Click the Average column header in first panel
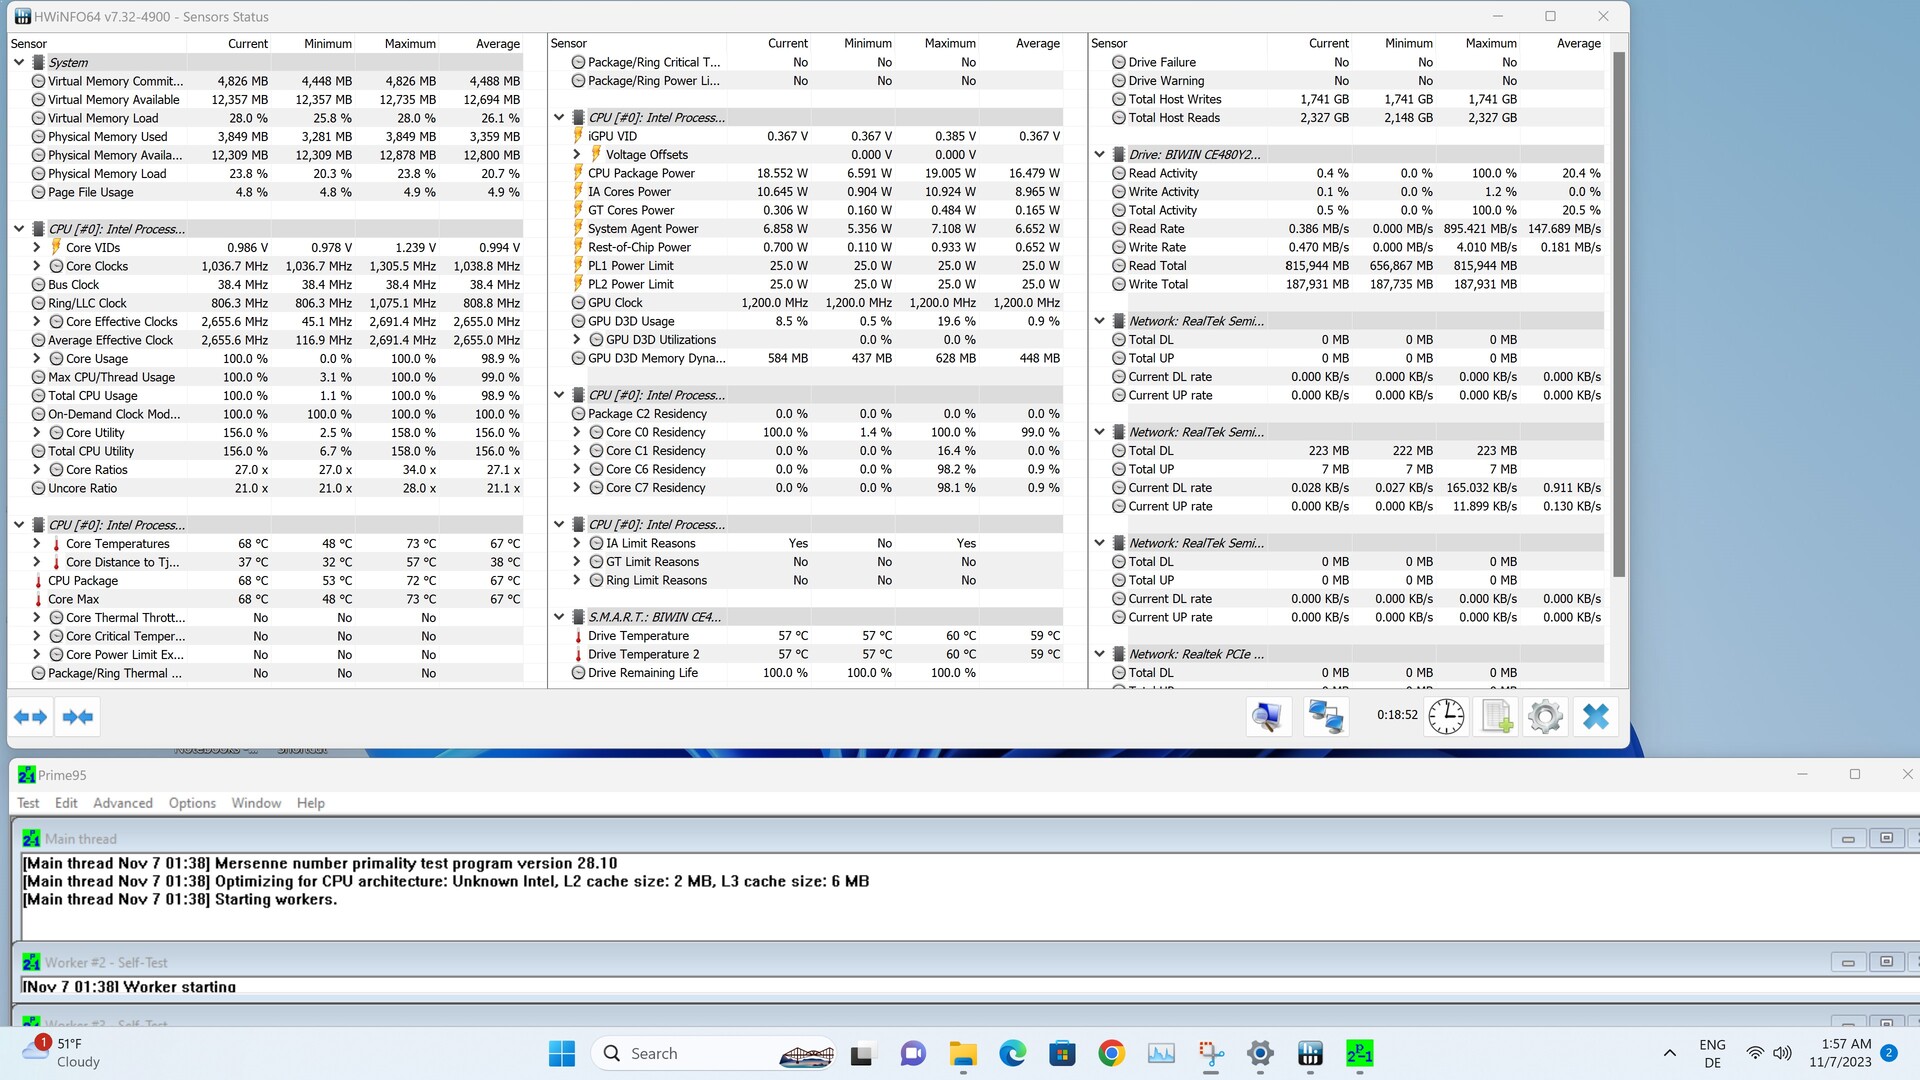The image size is (1920, 1080). coord(497,43)
